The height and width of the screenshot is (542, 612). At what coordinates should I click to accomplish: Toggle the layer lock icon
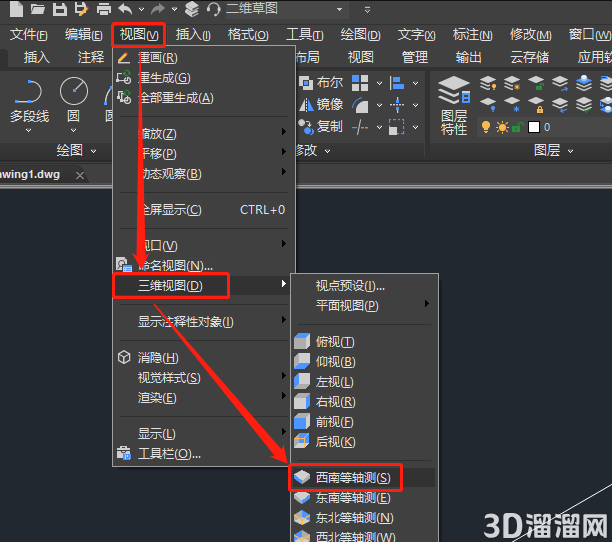[x=517, y=127]
